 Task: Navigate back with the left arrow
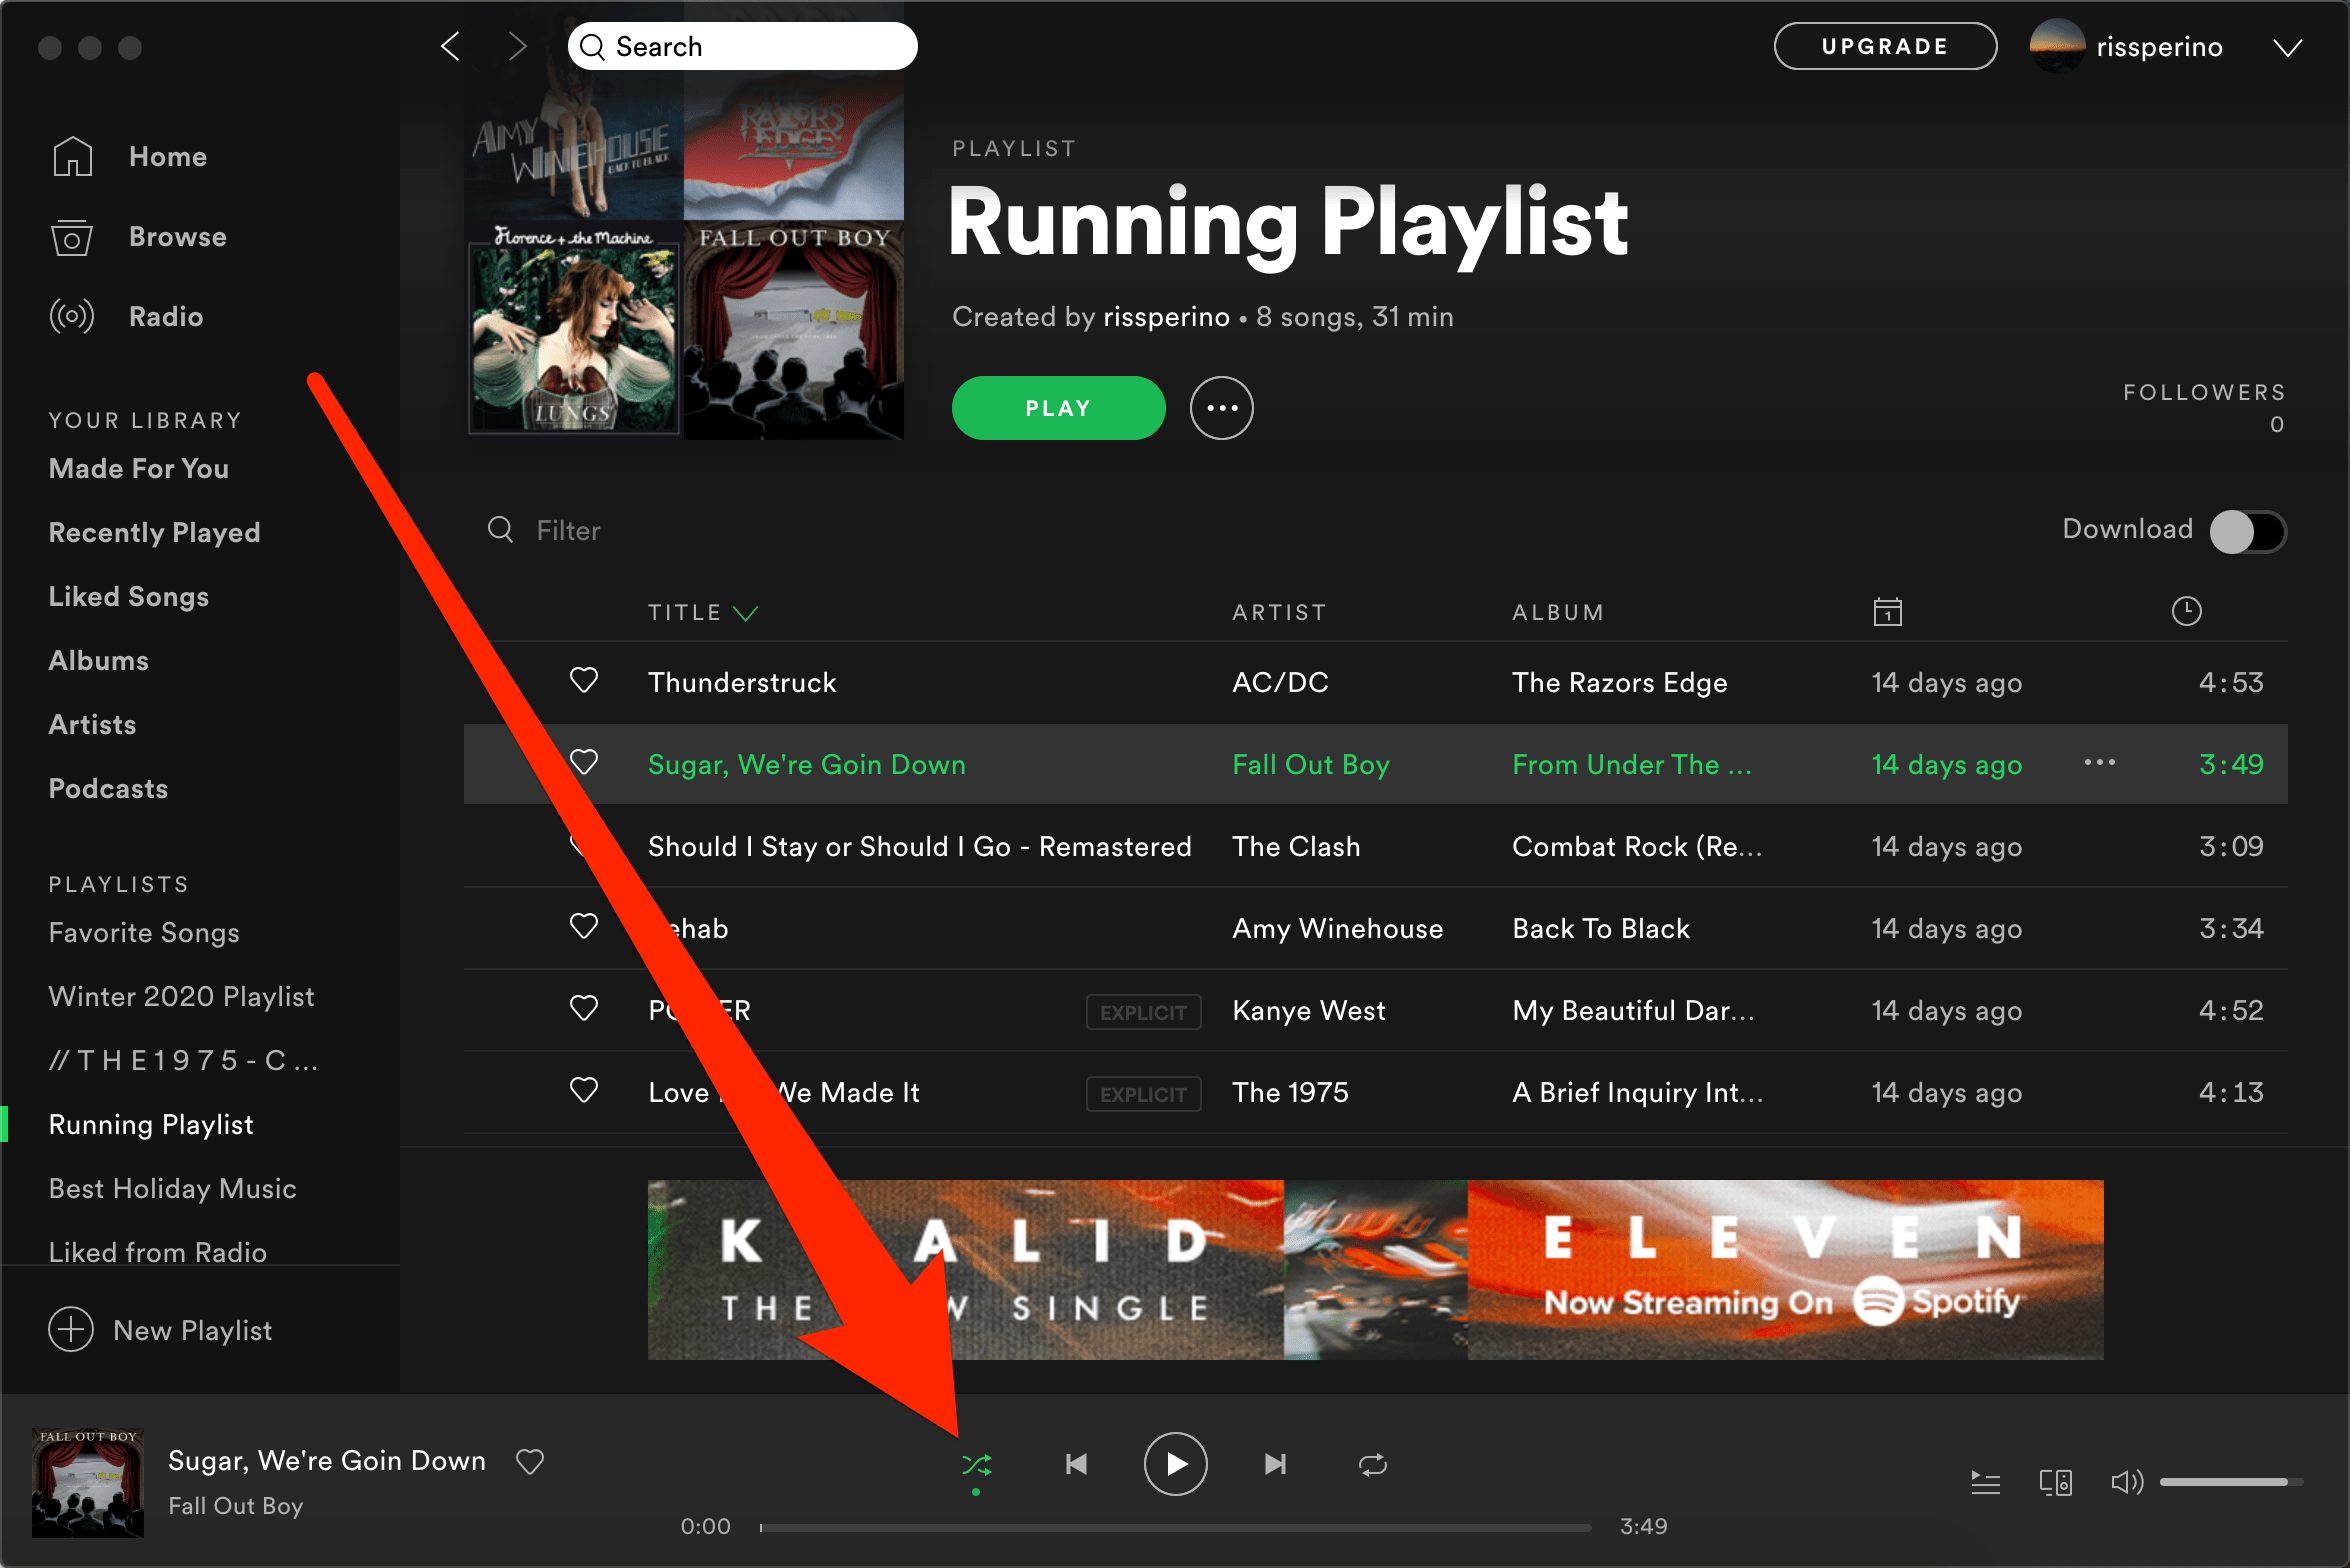coord(451,46)
